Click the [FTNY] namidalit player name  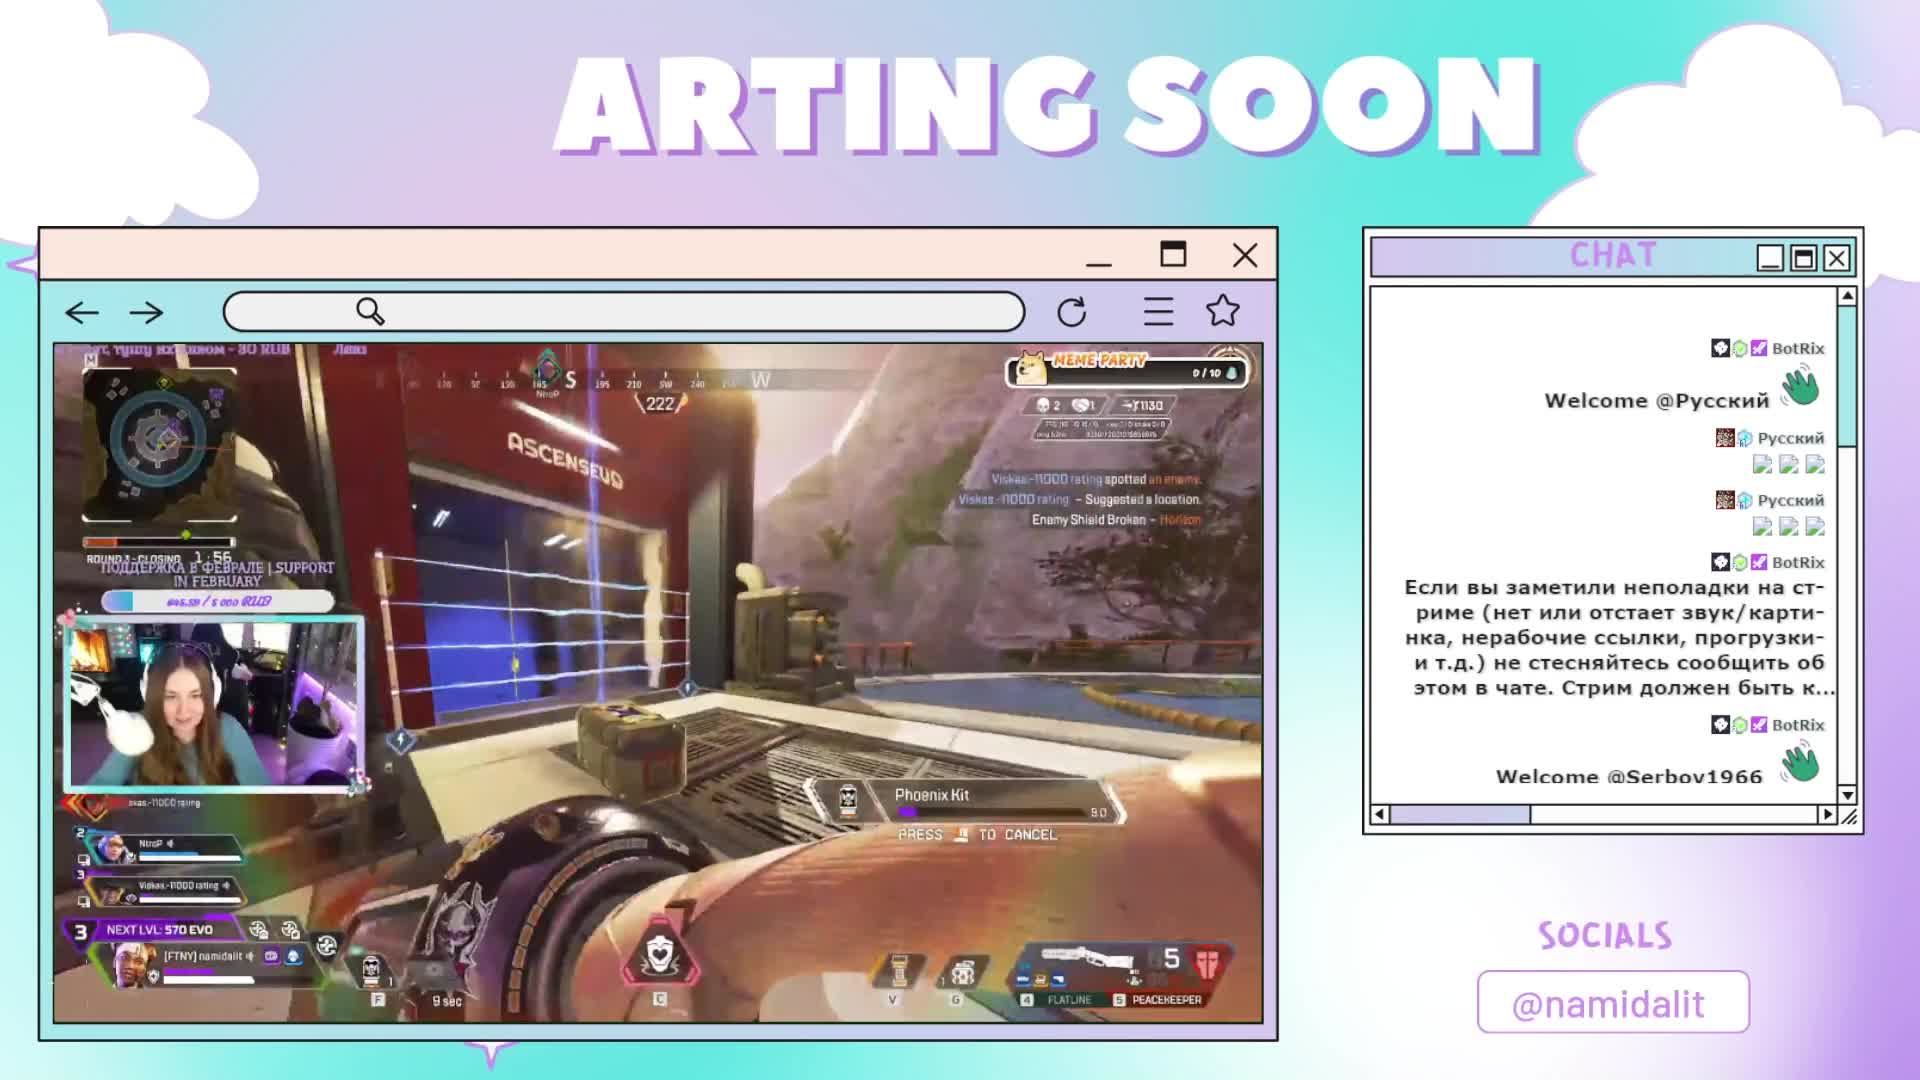[203, 956]
